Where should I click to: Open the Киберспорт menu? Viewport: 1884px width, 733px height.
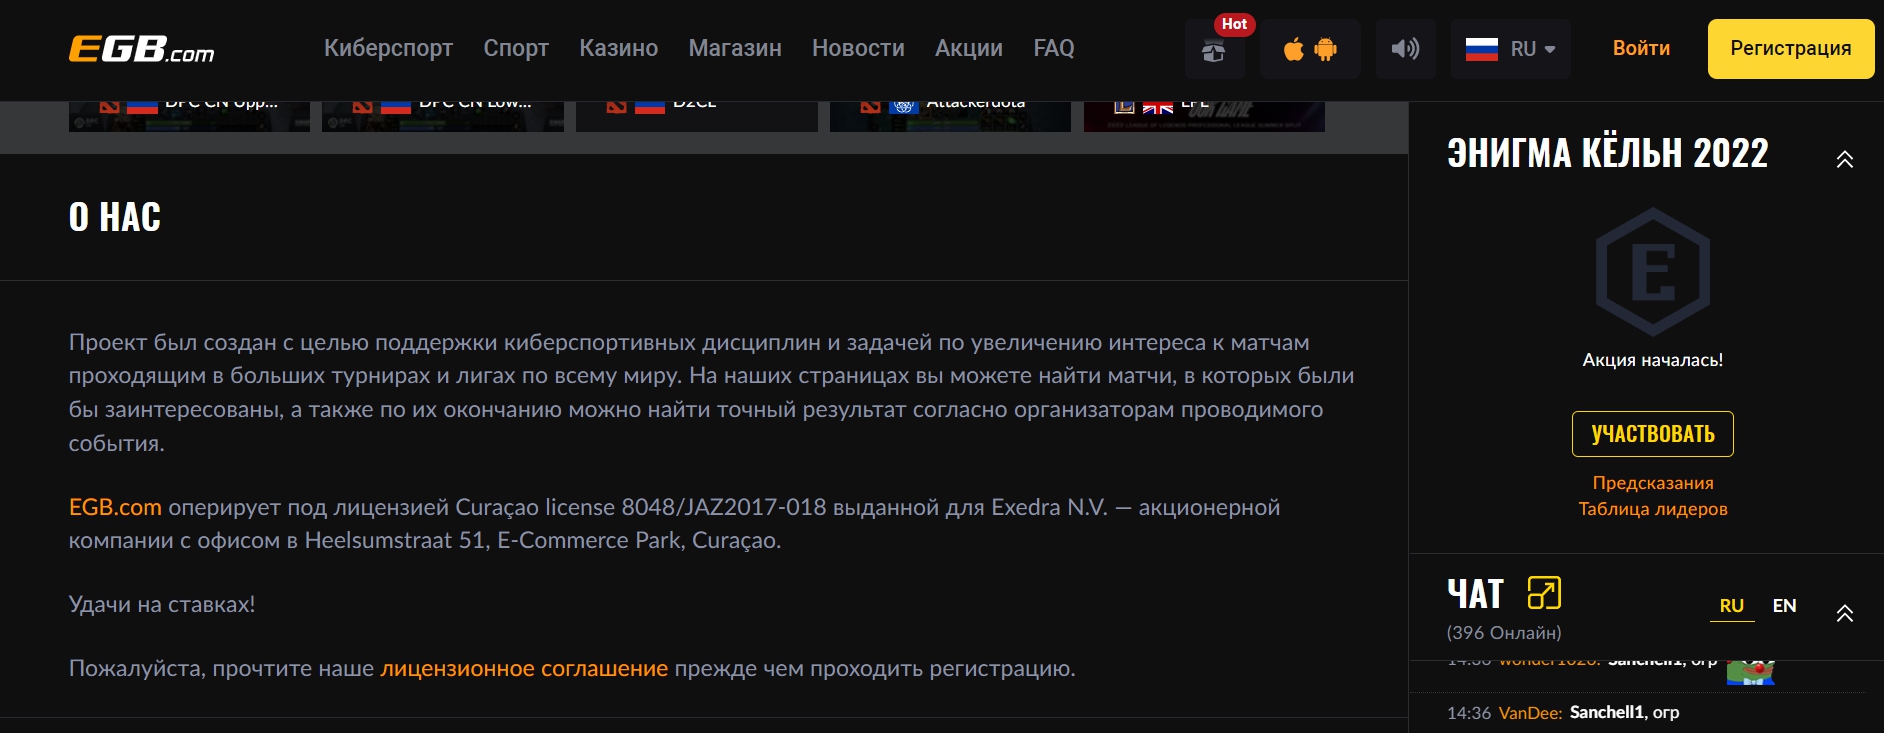(388, 48)
